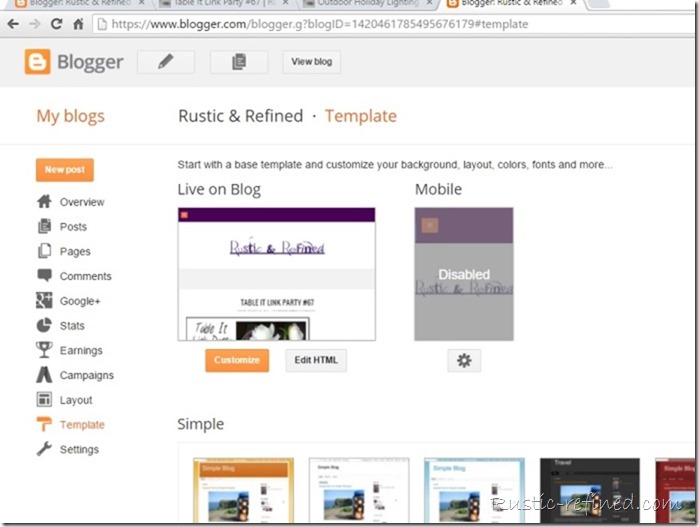Open Settings in the sidebar
This screenshot has width=699, height=527.
click(x=79, y=449)
